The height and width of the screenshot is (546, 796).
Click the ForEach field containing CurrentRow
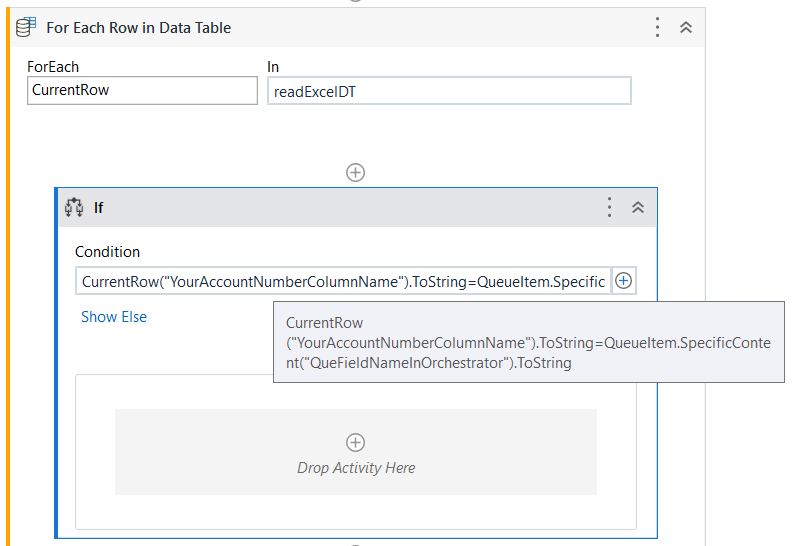pos(142,90)
